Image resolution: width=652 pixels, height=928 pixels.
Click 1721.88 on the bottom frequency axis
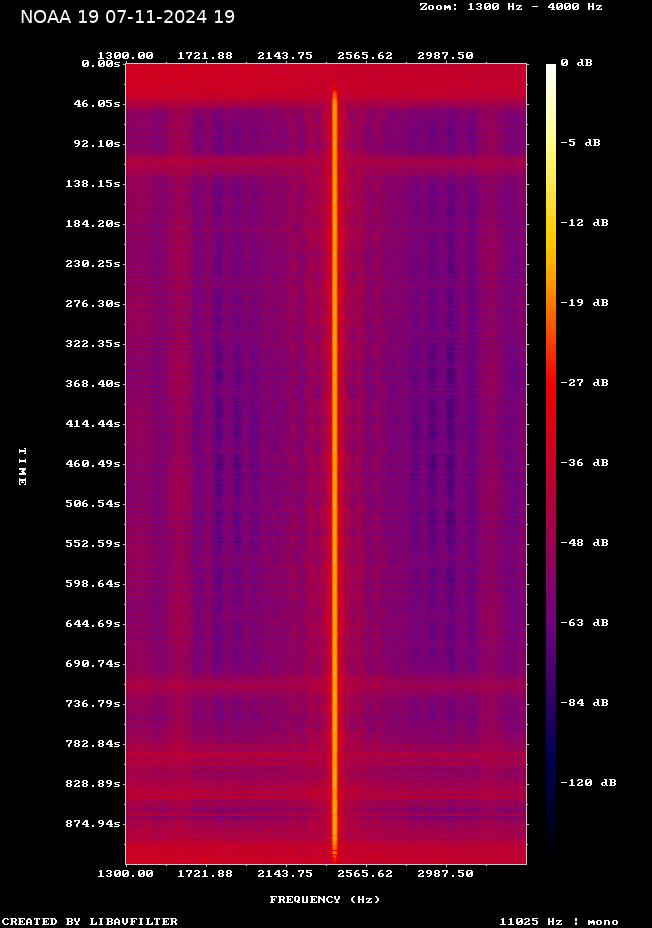point(205,873)
